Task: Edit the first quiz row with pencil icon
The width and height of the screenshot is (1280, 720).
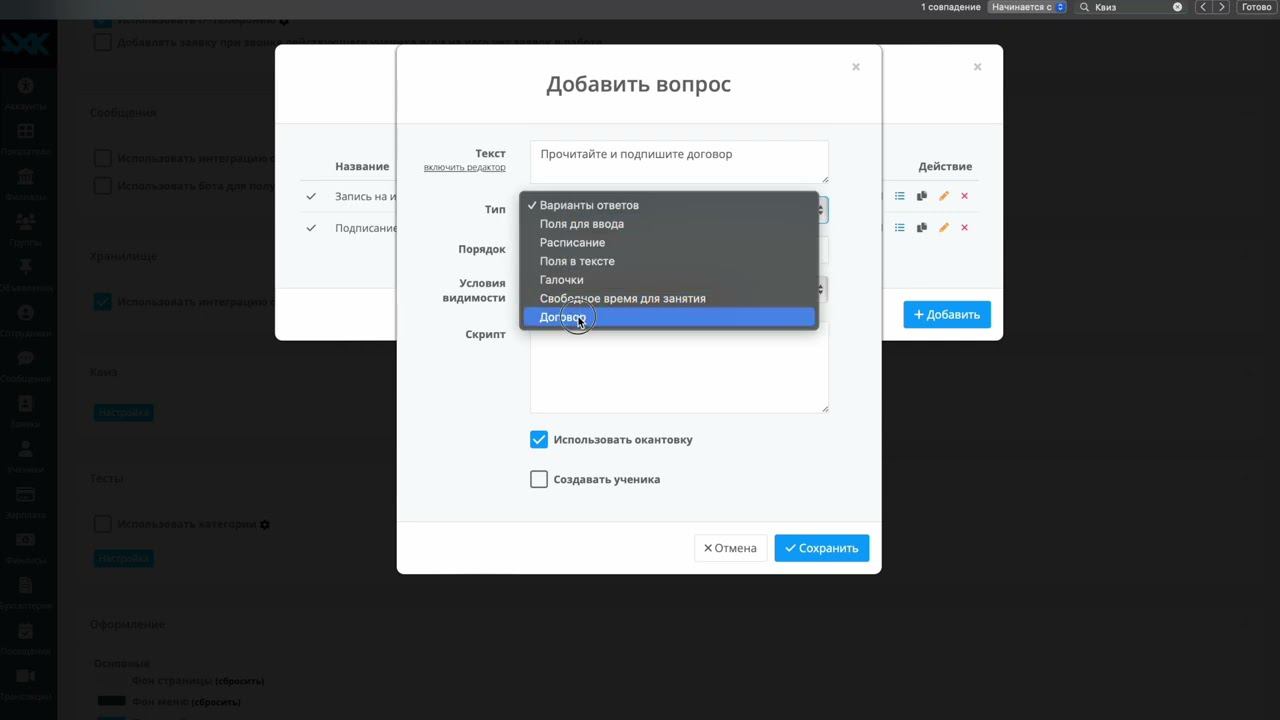Action: [x=943, y=196]
